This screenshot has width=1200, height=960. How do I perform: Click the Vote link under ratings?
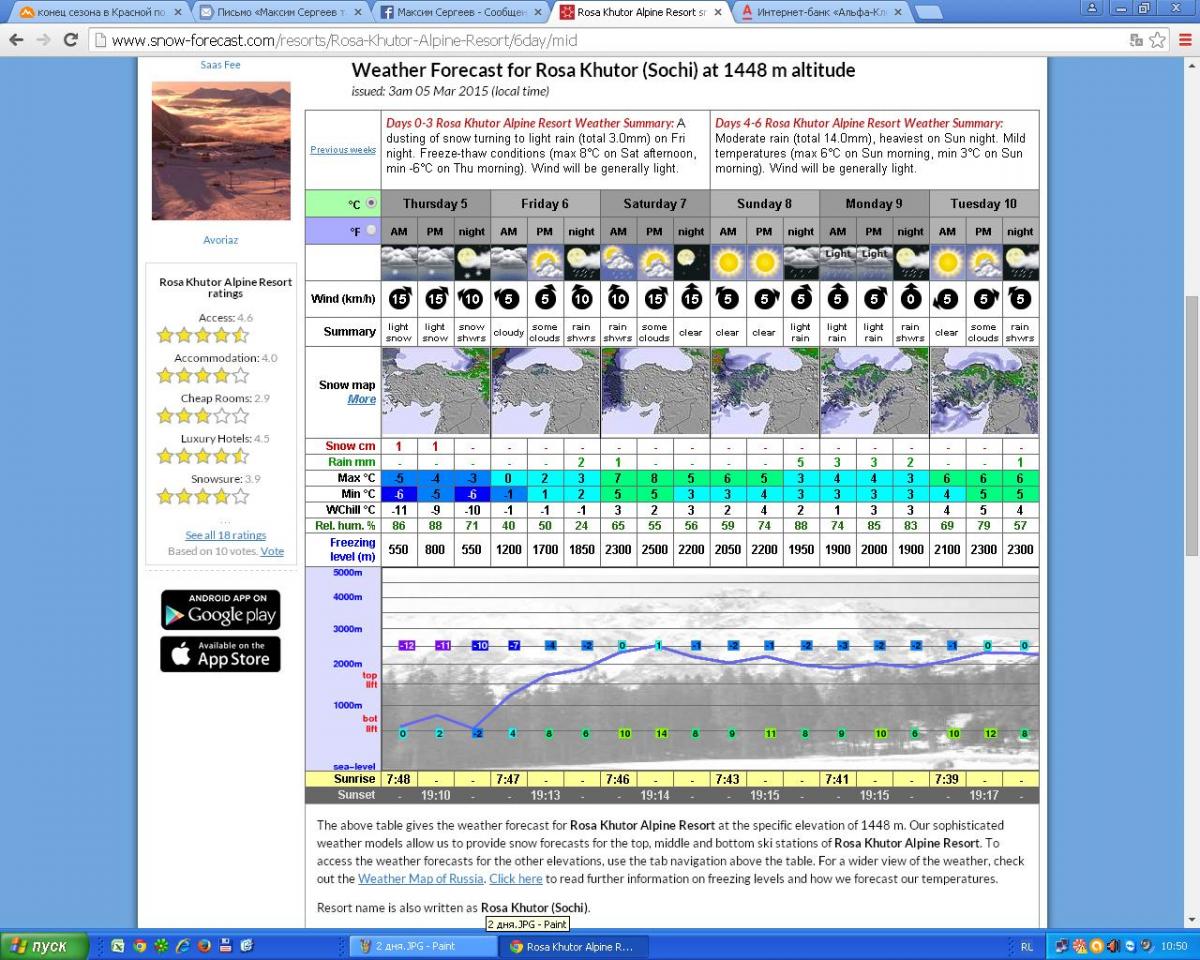(272, 551)
